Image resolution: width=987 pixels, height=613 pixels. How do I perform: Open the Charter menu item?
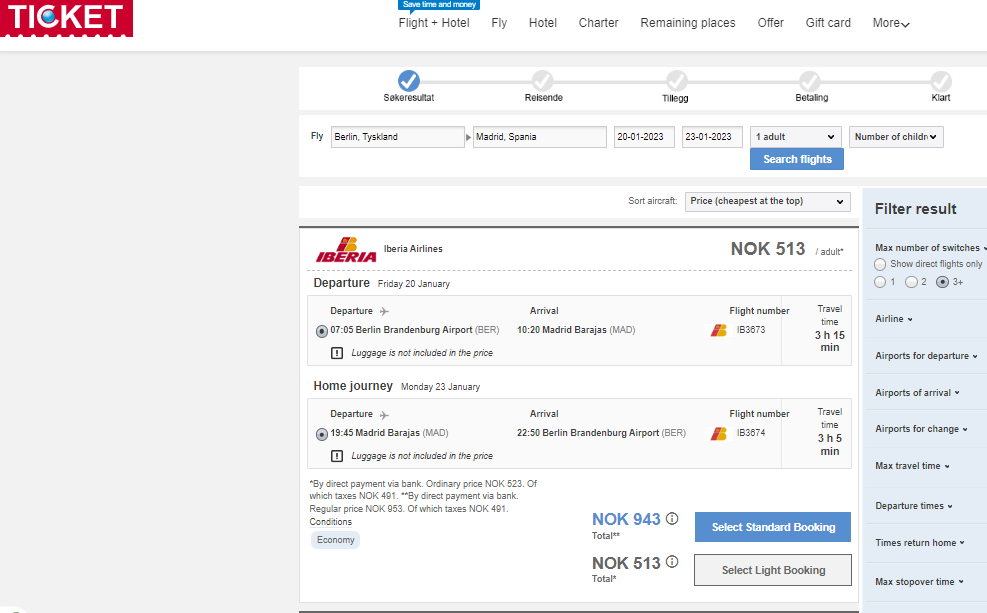click(599, 23)
